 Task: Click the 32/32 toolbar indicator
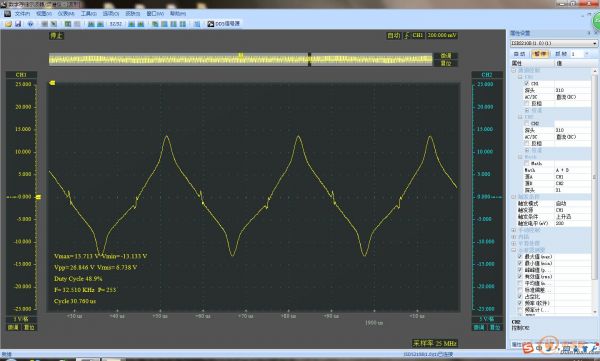pyautogui.click(x=116, y=24)
